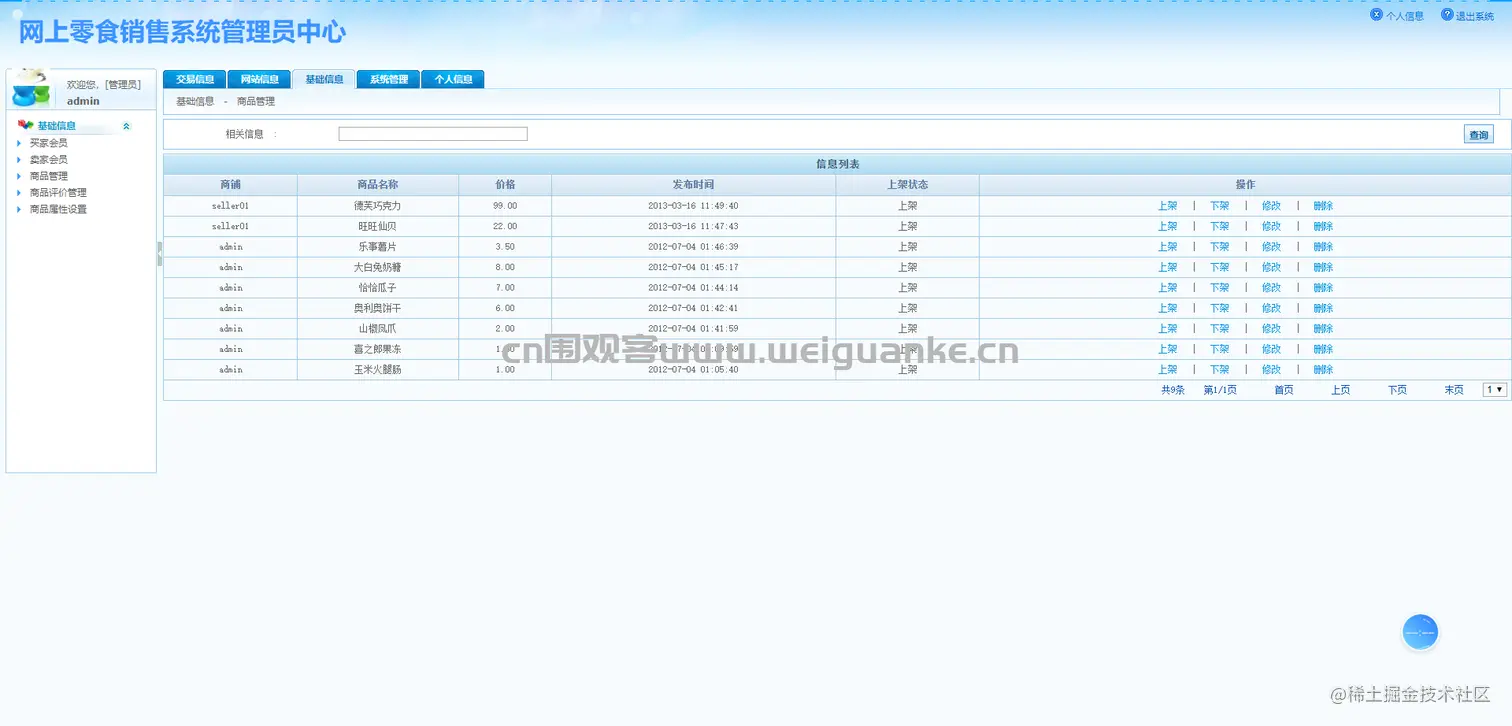
Task: Click 删除 for 乐事薯片
Action: [x=1323, y=247]
